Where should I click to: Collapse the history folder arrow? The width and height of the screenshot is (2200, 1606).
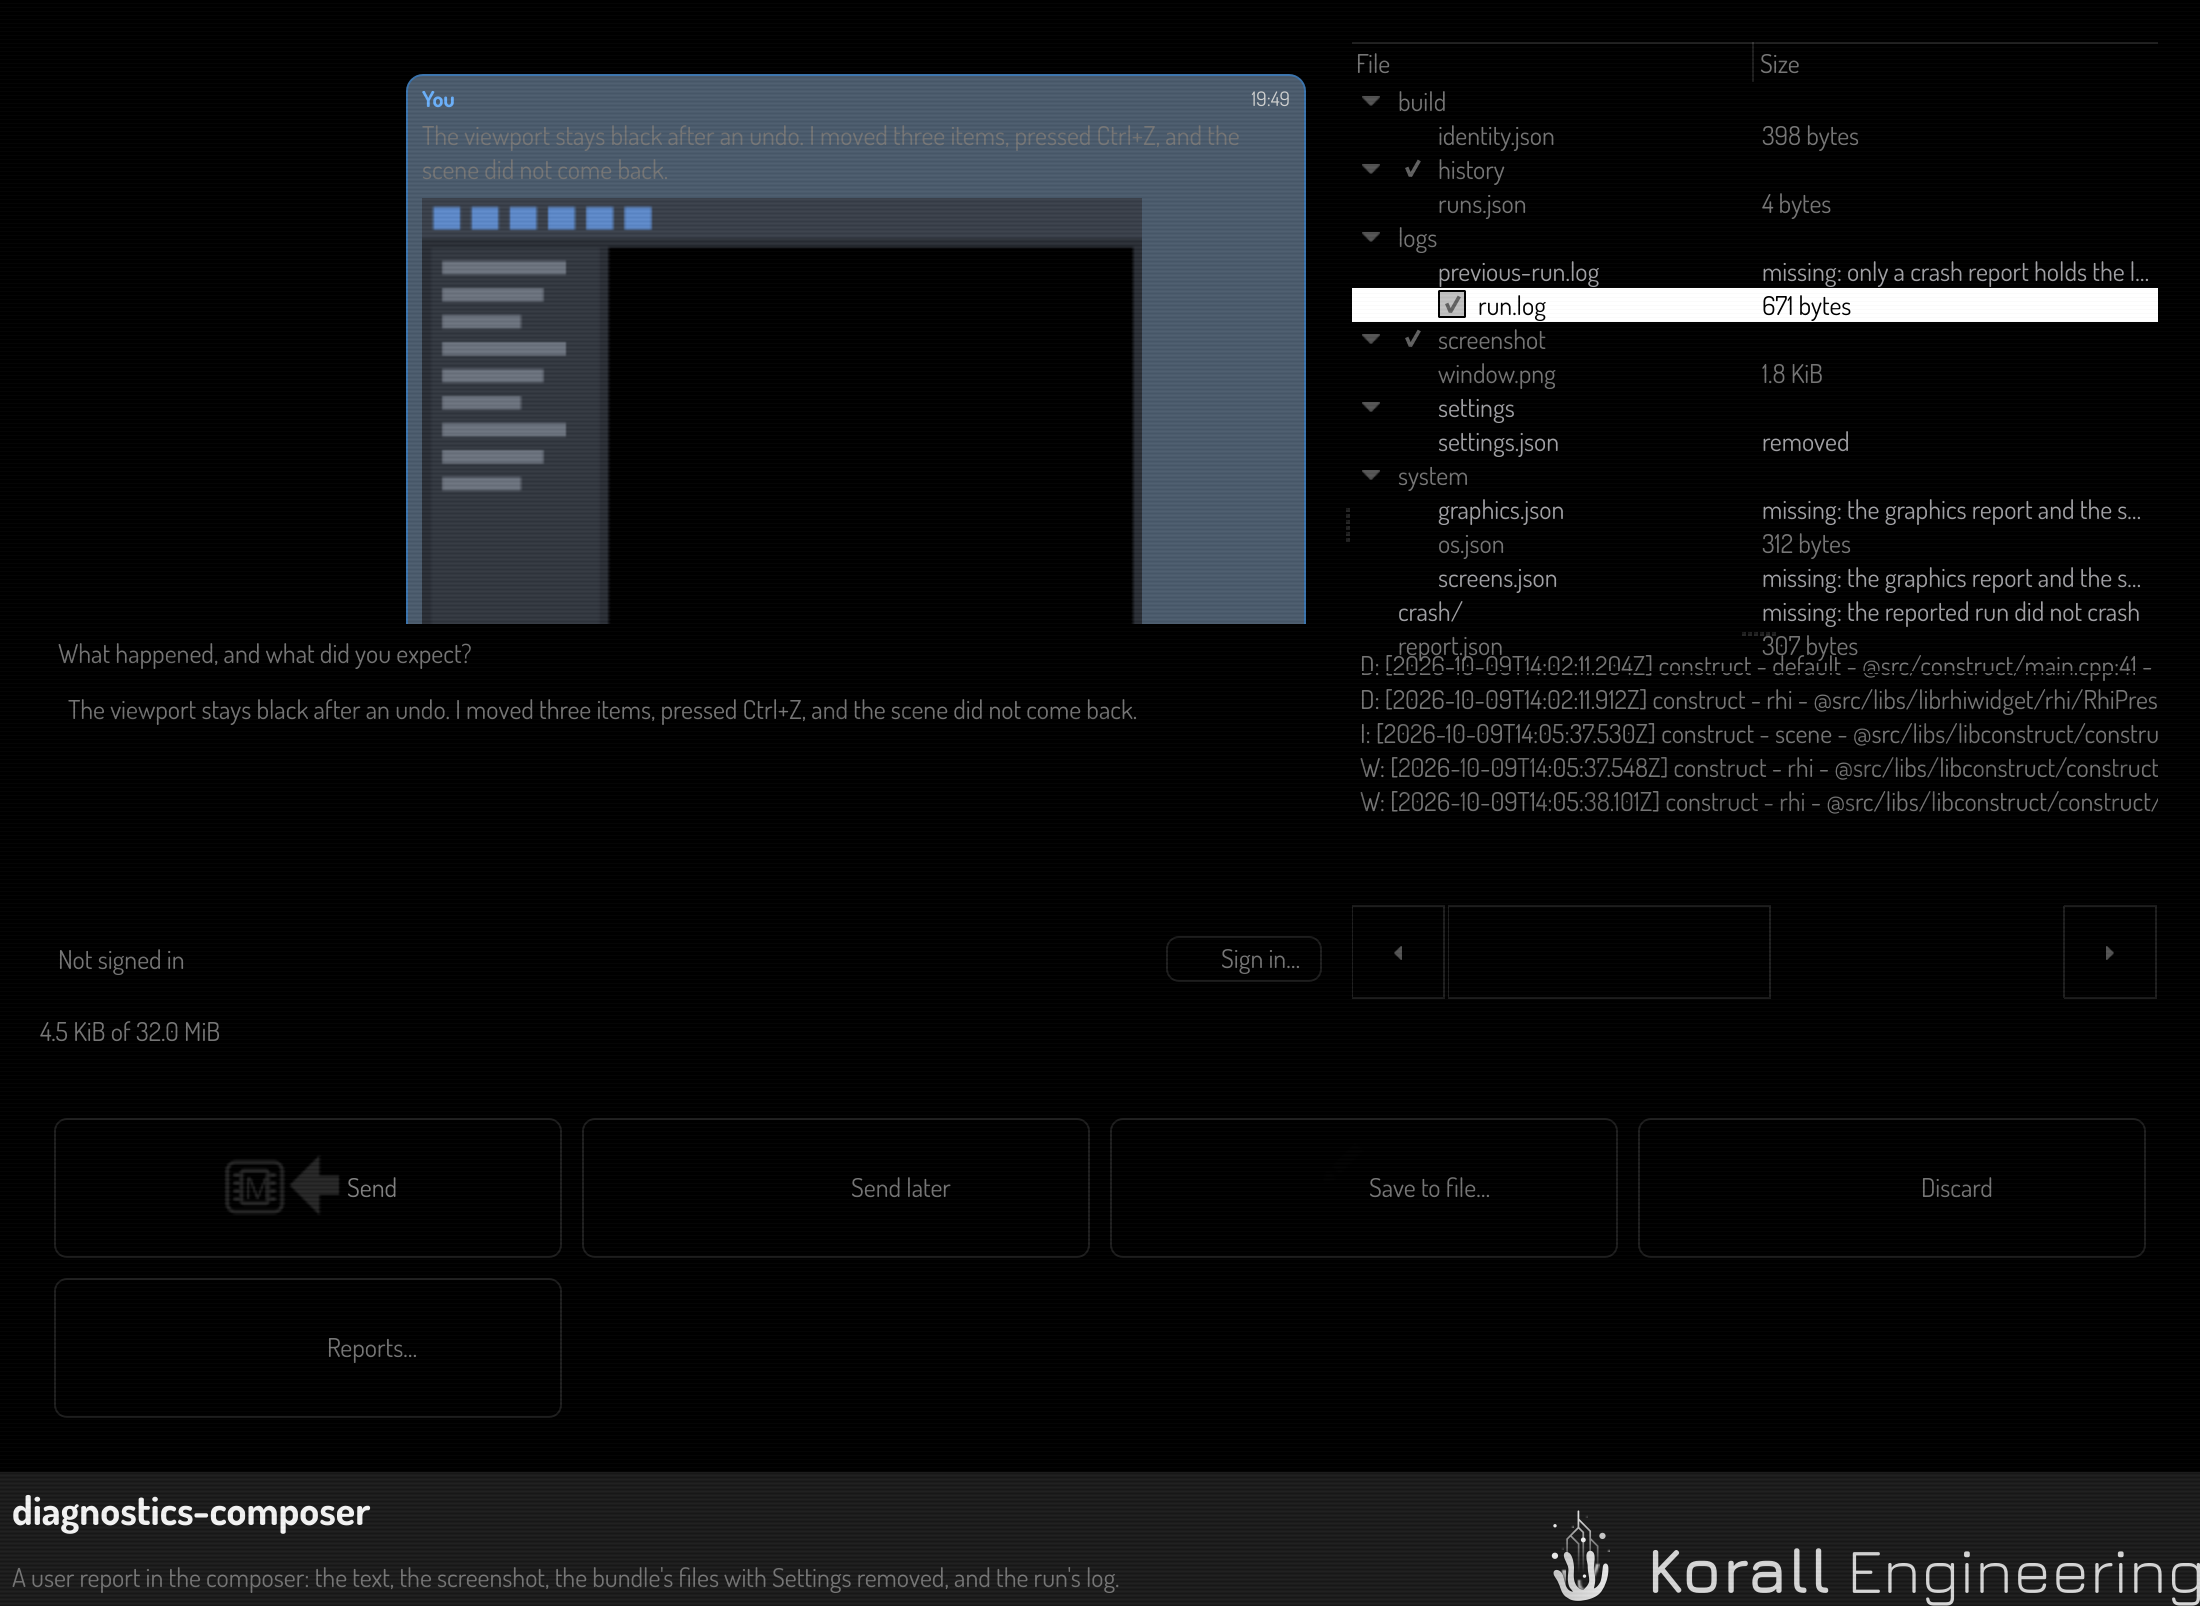pos(1371,169)
